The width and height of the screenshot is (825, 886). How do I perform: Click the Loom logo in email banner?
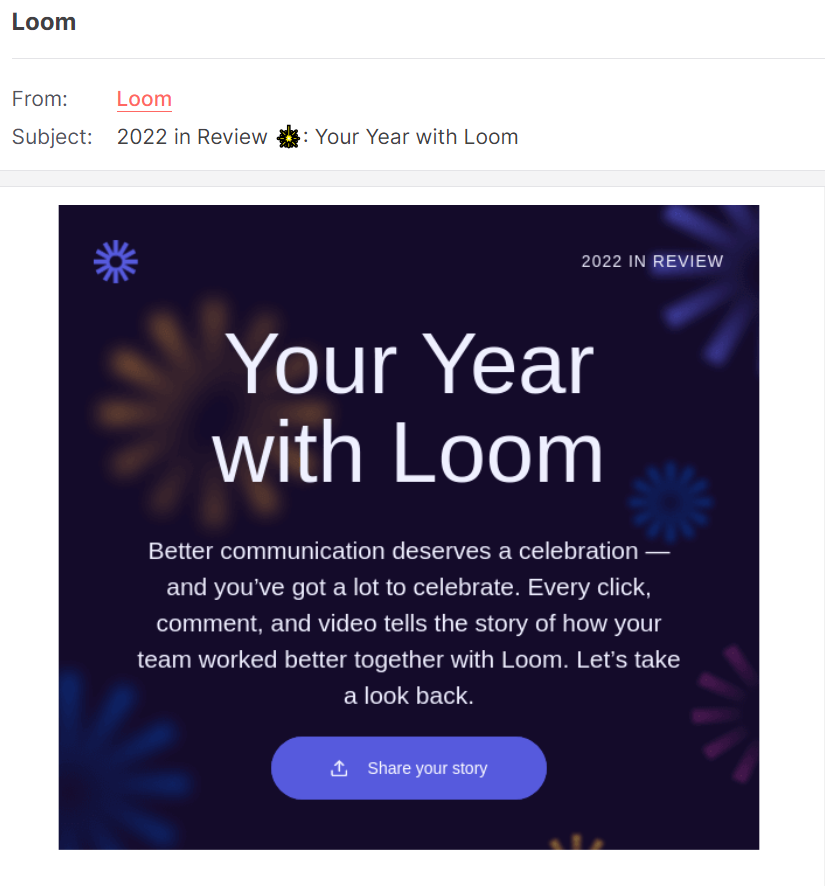116,261
